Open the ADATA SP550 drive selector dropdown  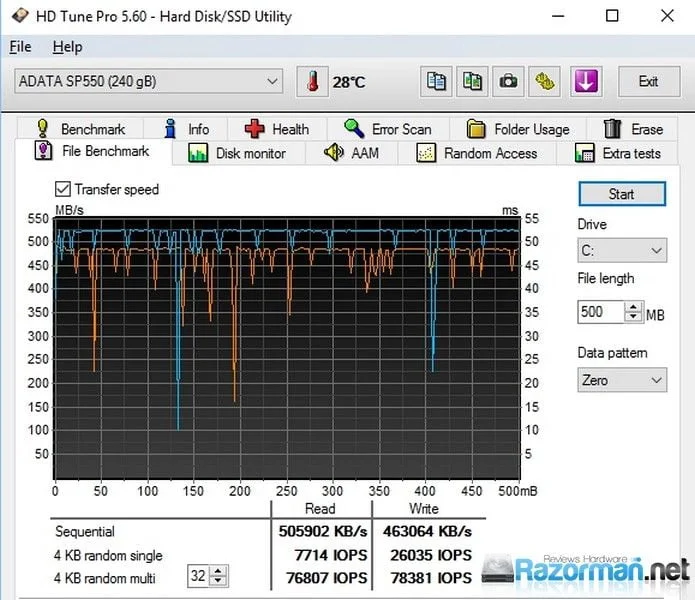point(148,81)
